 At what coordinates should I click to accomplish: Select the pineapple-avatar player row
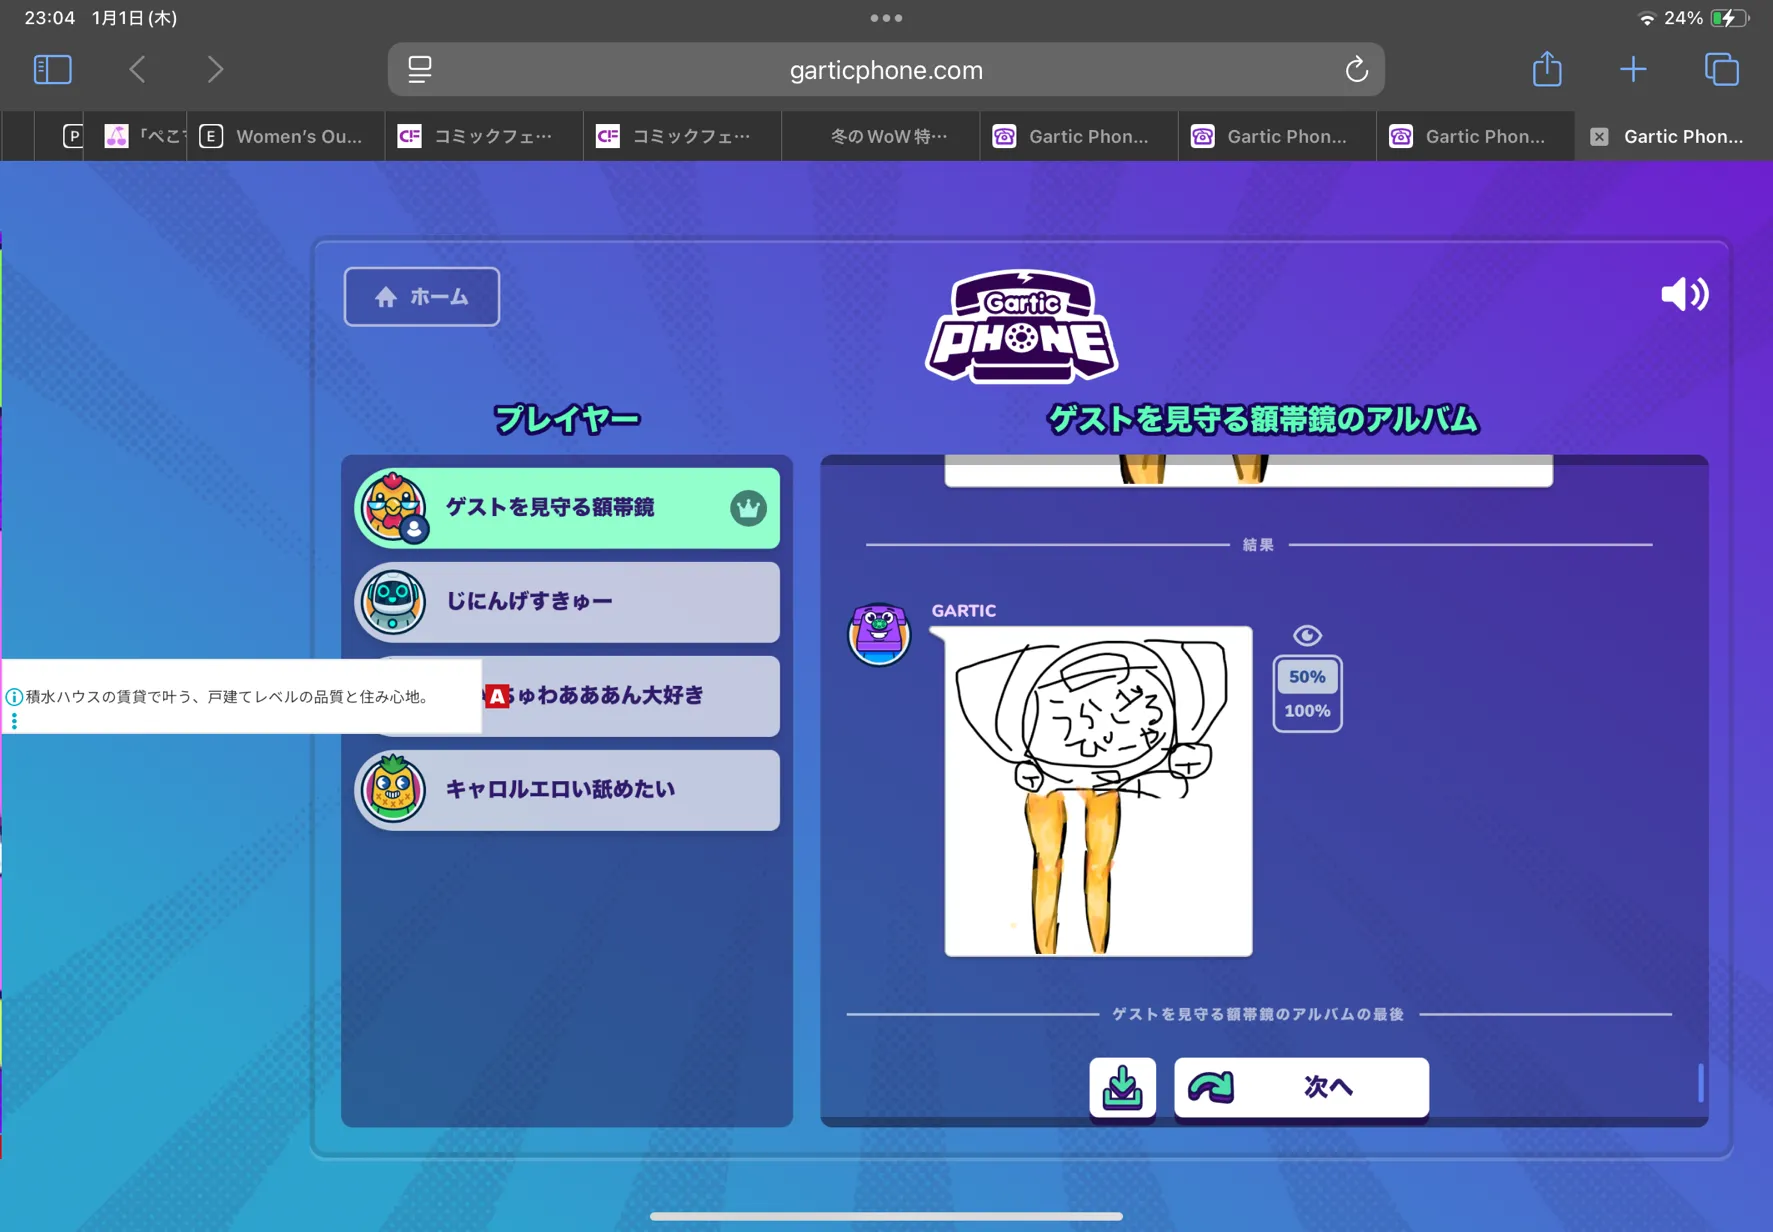[567, 790]
